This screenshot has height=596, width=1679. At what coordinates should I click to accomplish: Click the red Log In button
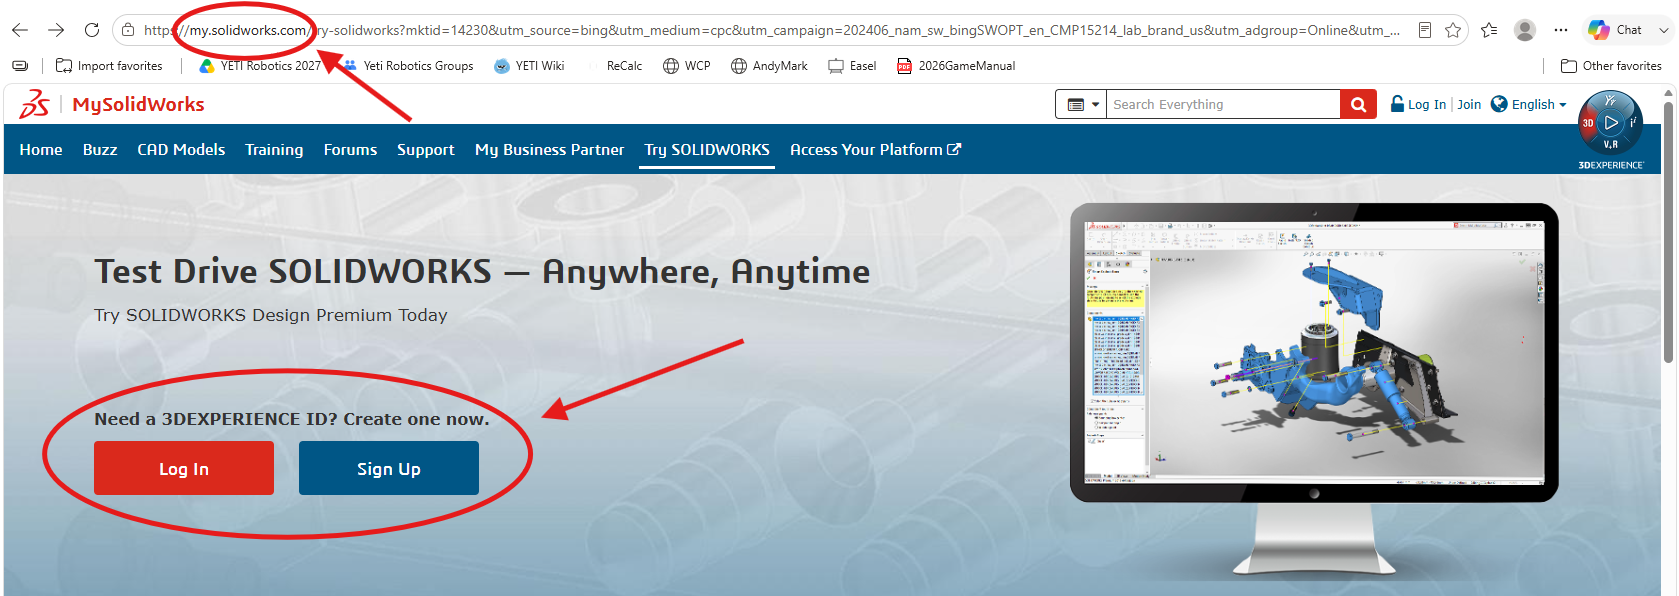(184, 468)
